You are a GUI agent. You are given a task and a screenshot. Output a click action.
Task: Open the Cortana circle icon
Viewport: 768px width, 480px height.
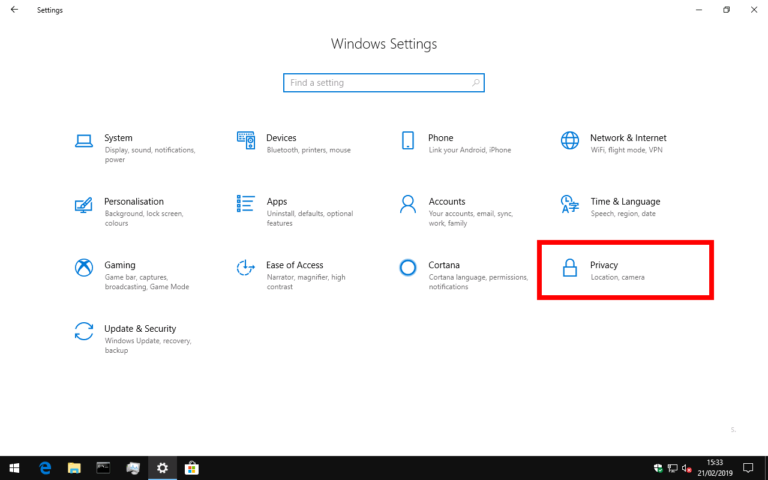coord(408,268)
